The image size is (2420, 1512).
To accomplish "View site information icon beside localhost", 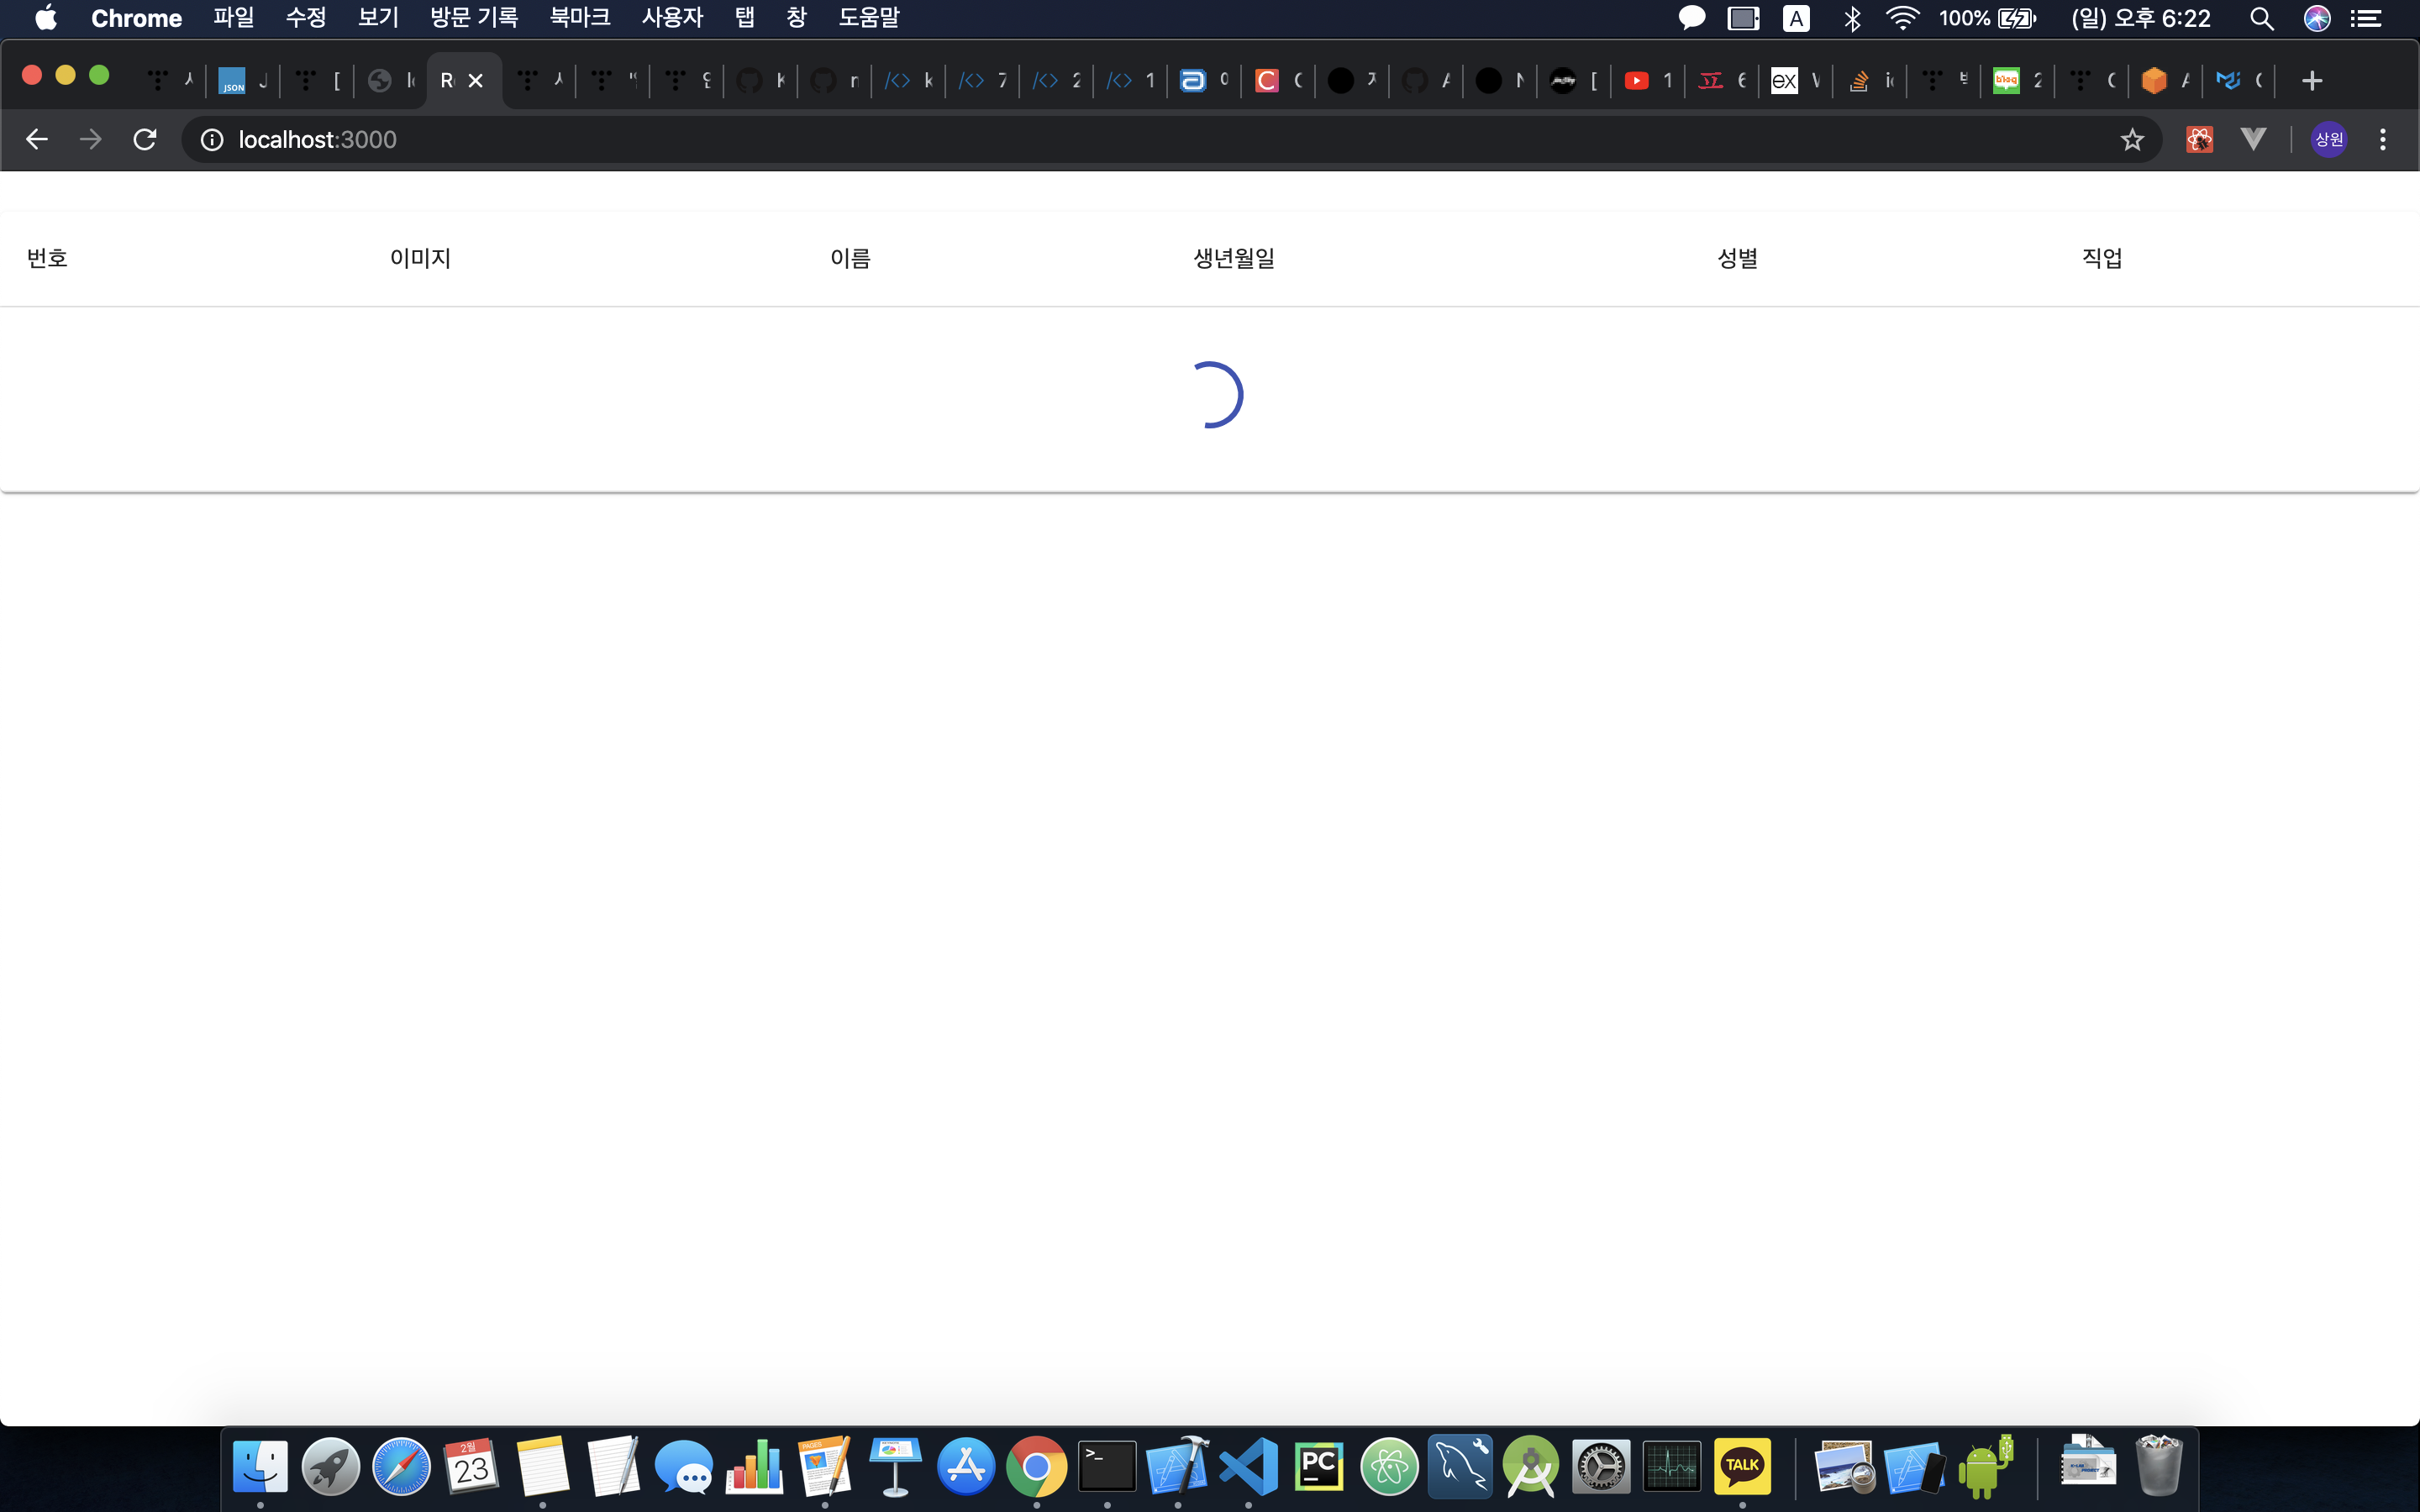I will (212, 139).
